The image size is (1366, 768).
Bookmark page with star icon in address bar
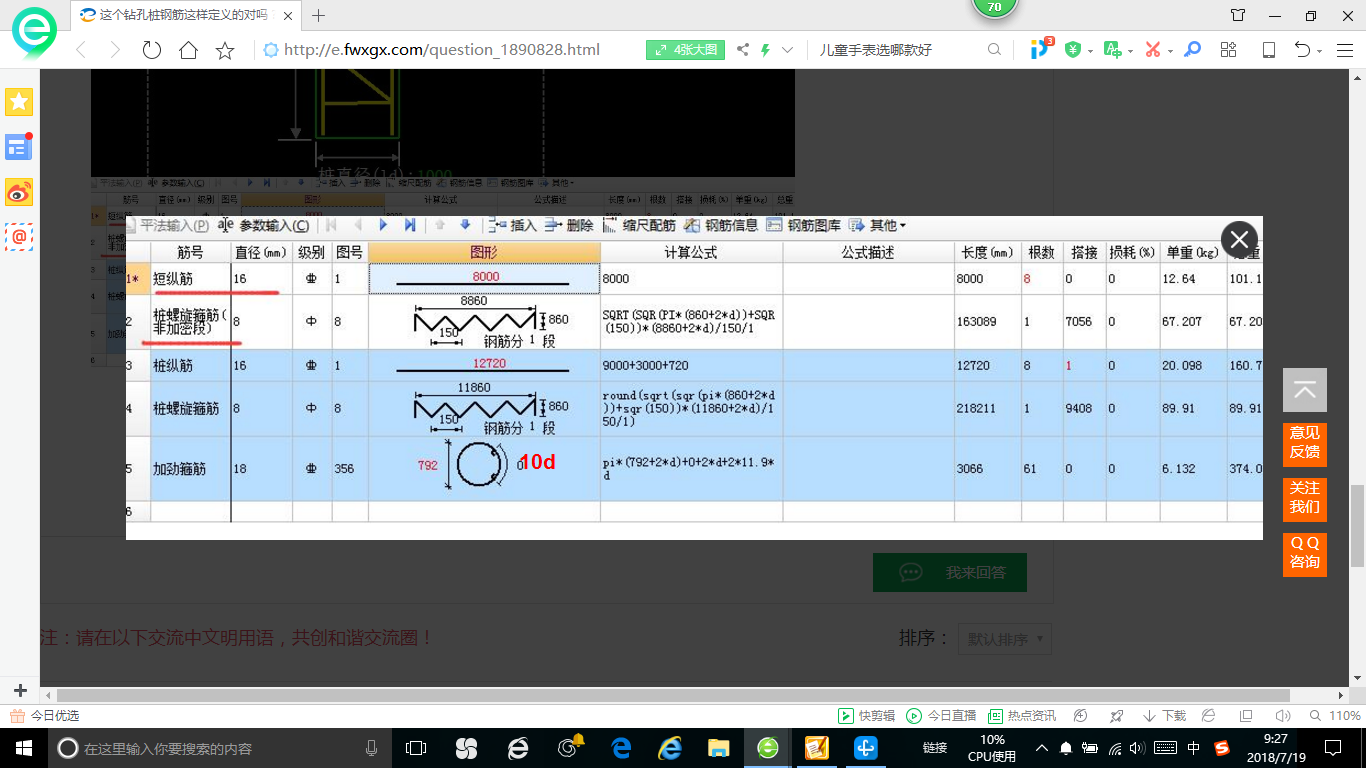pos(225,50)
